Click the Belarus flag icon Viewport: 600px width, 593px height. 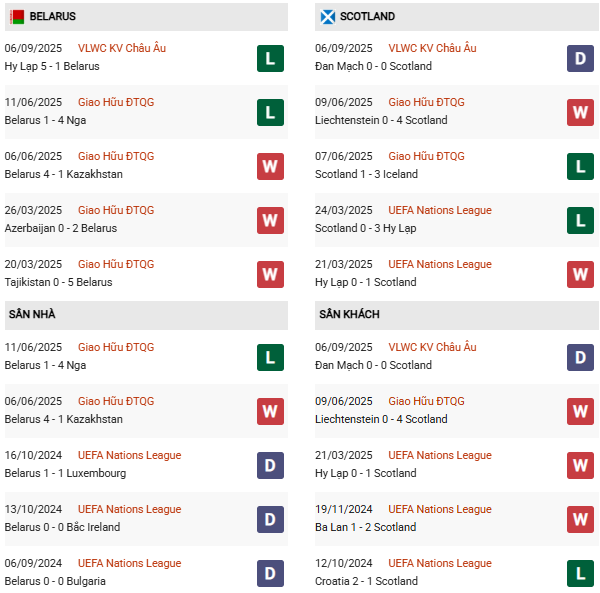click(17, 17)
